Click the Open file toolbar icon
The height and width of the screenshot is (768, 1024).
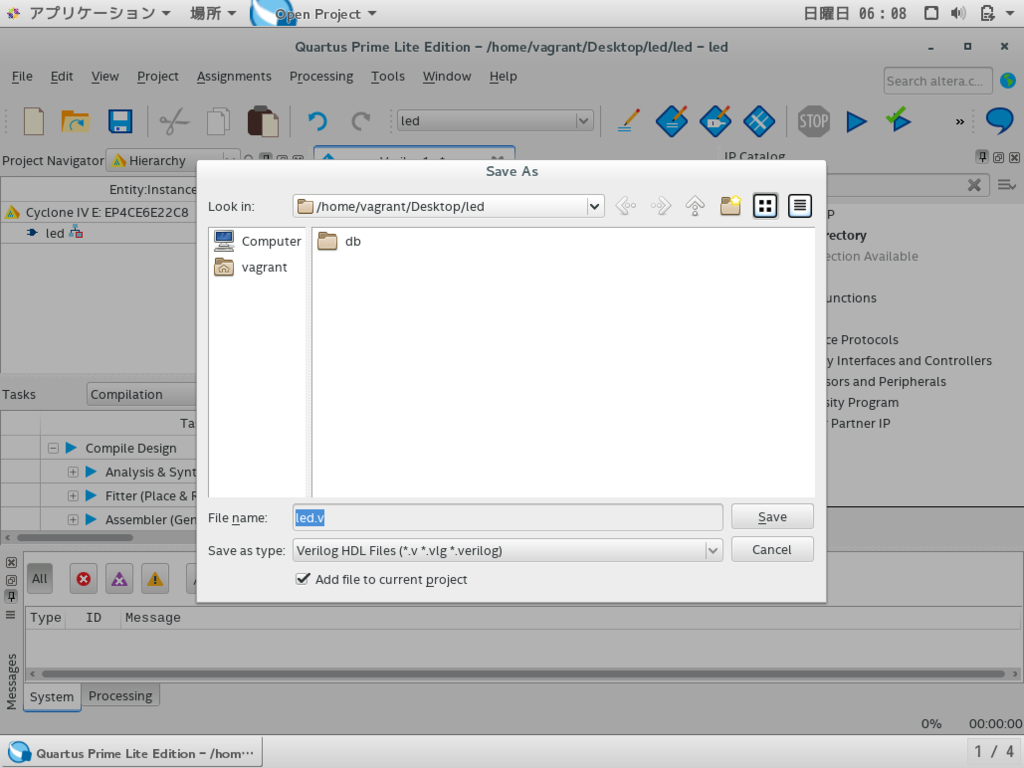click(x=75, y=121)
